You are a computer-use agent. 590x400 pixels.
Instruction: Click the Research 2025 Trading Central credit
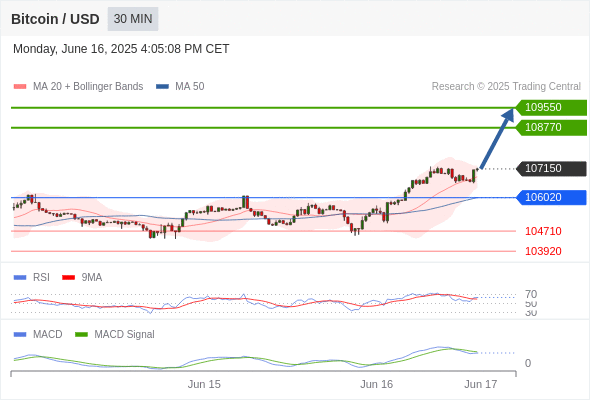(506, 87)
